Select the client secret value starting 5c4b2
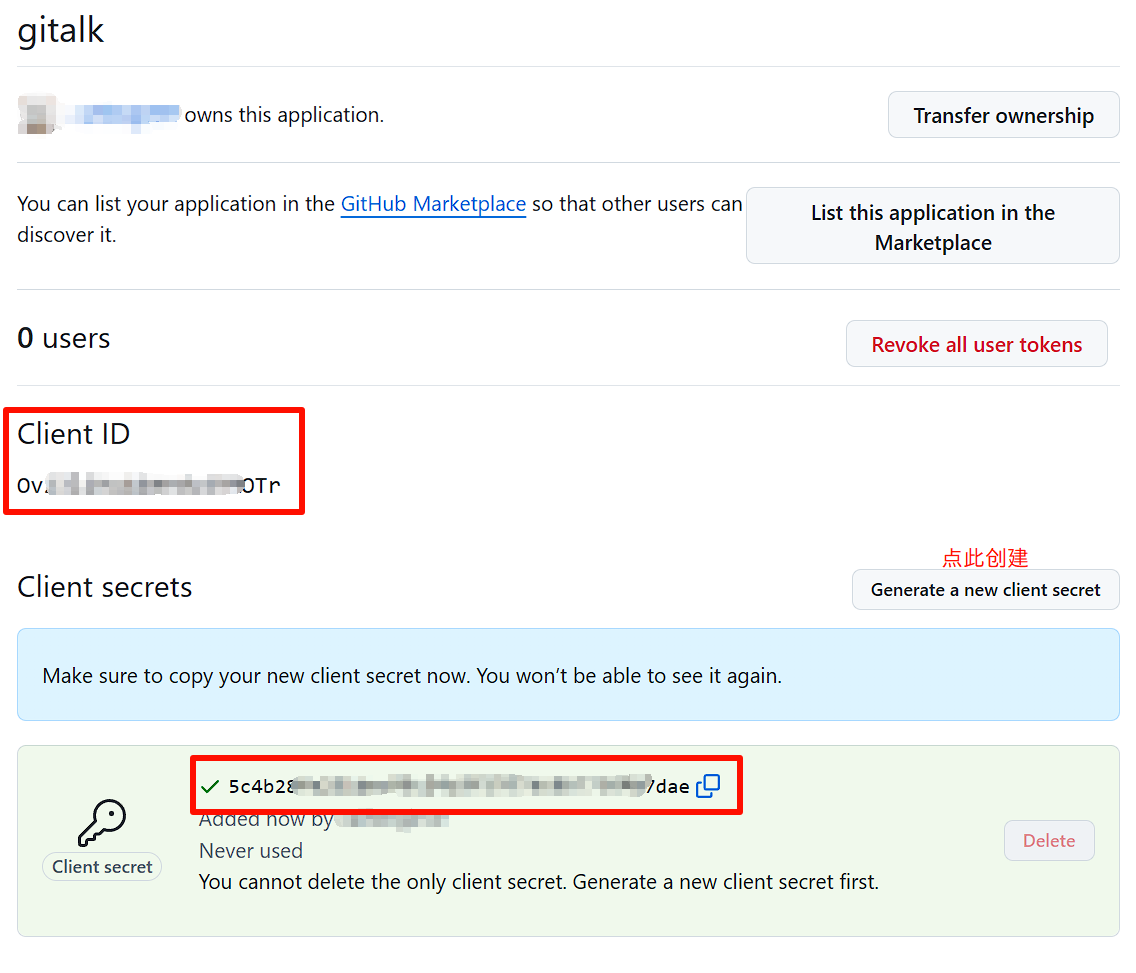The width and height of the screenshot is (1136, 973). tap(459, 786)
